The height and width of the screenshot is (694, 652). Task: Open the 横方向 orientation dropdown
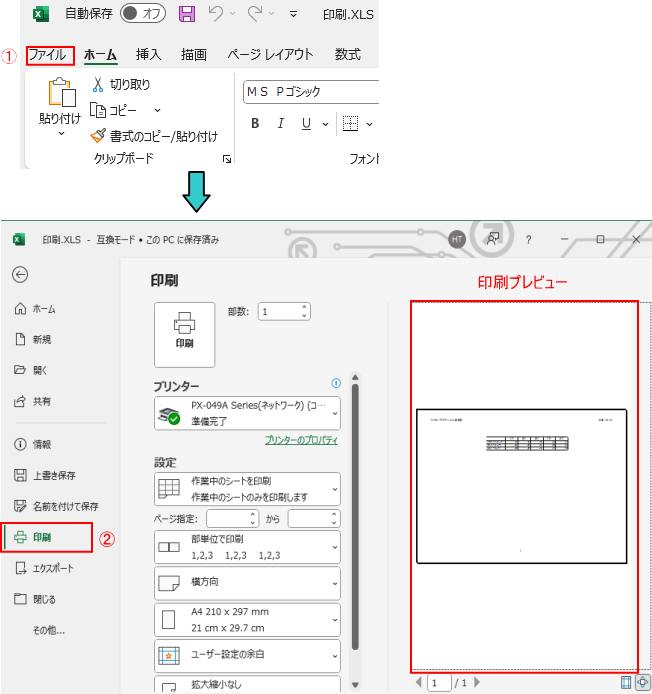[x=247, y=583]
